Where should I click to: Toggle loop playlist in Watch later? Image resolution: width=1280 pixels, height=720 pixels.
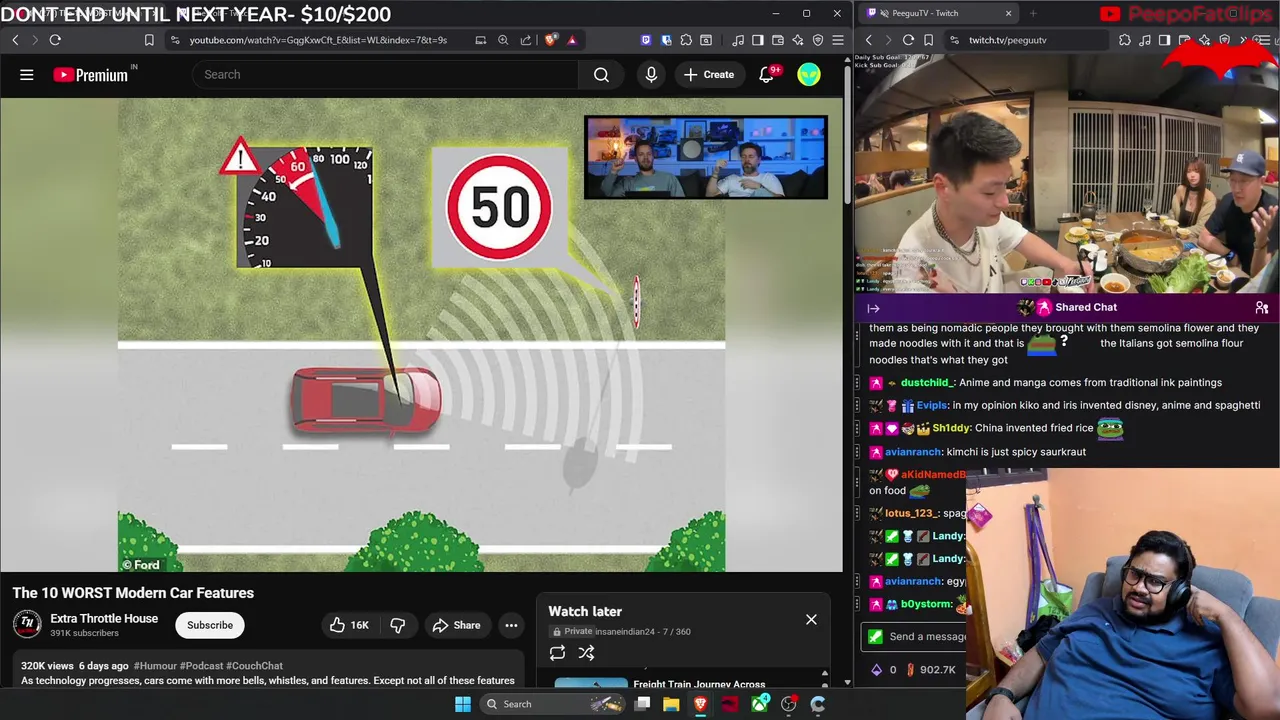pos(557,653)
